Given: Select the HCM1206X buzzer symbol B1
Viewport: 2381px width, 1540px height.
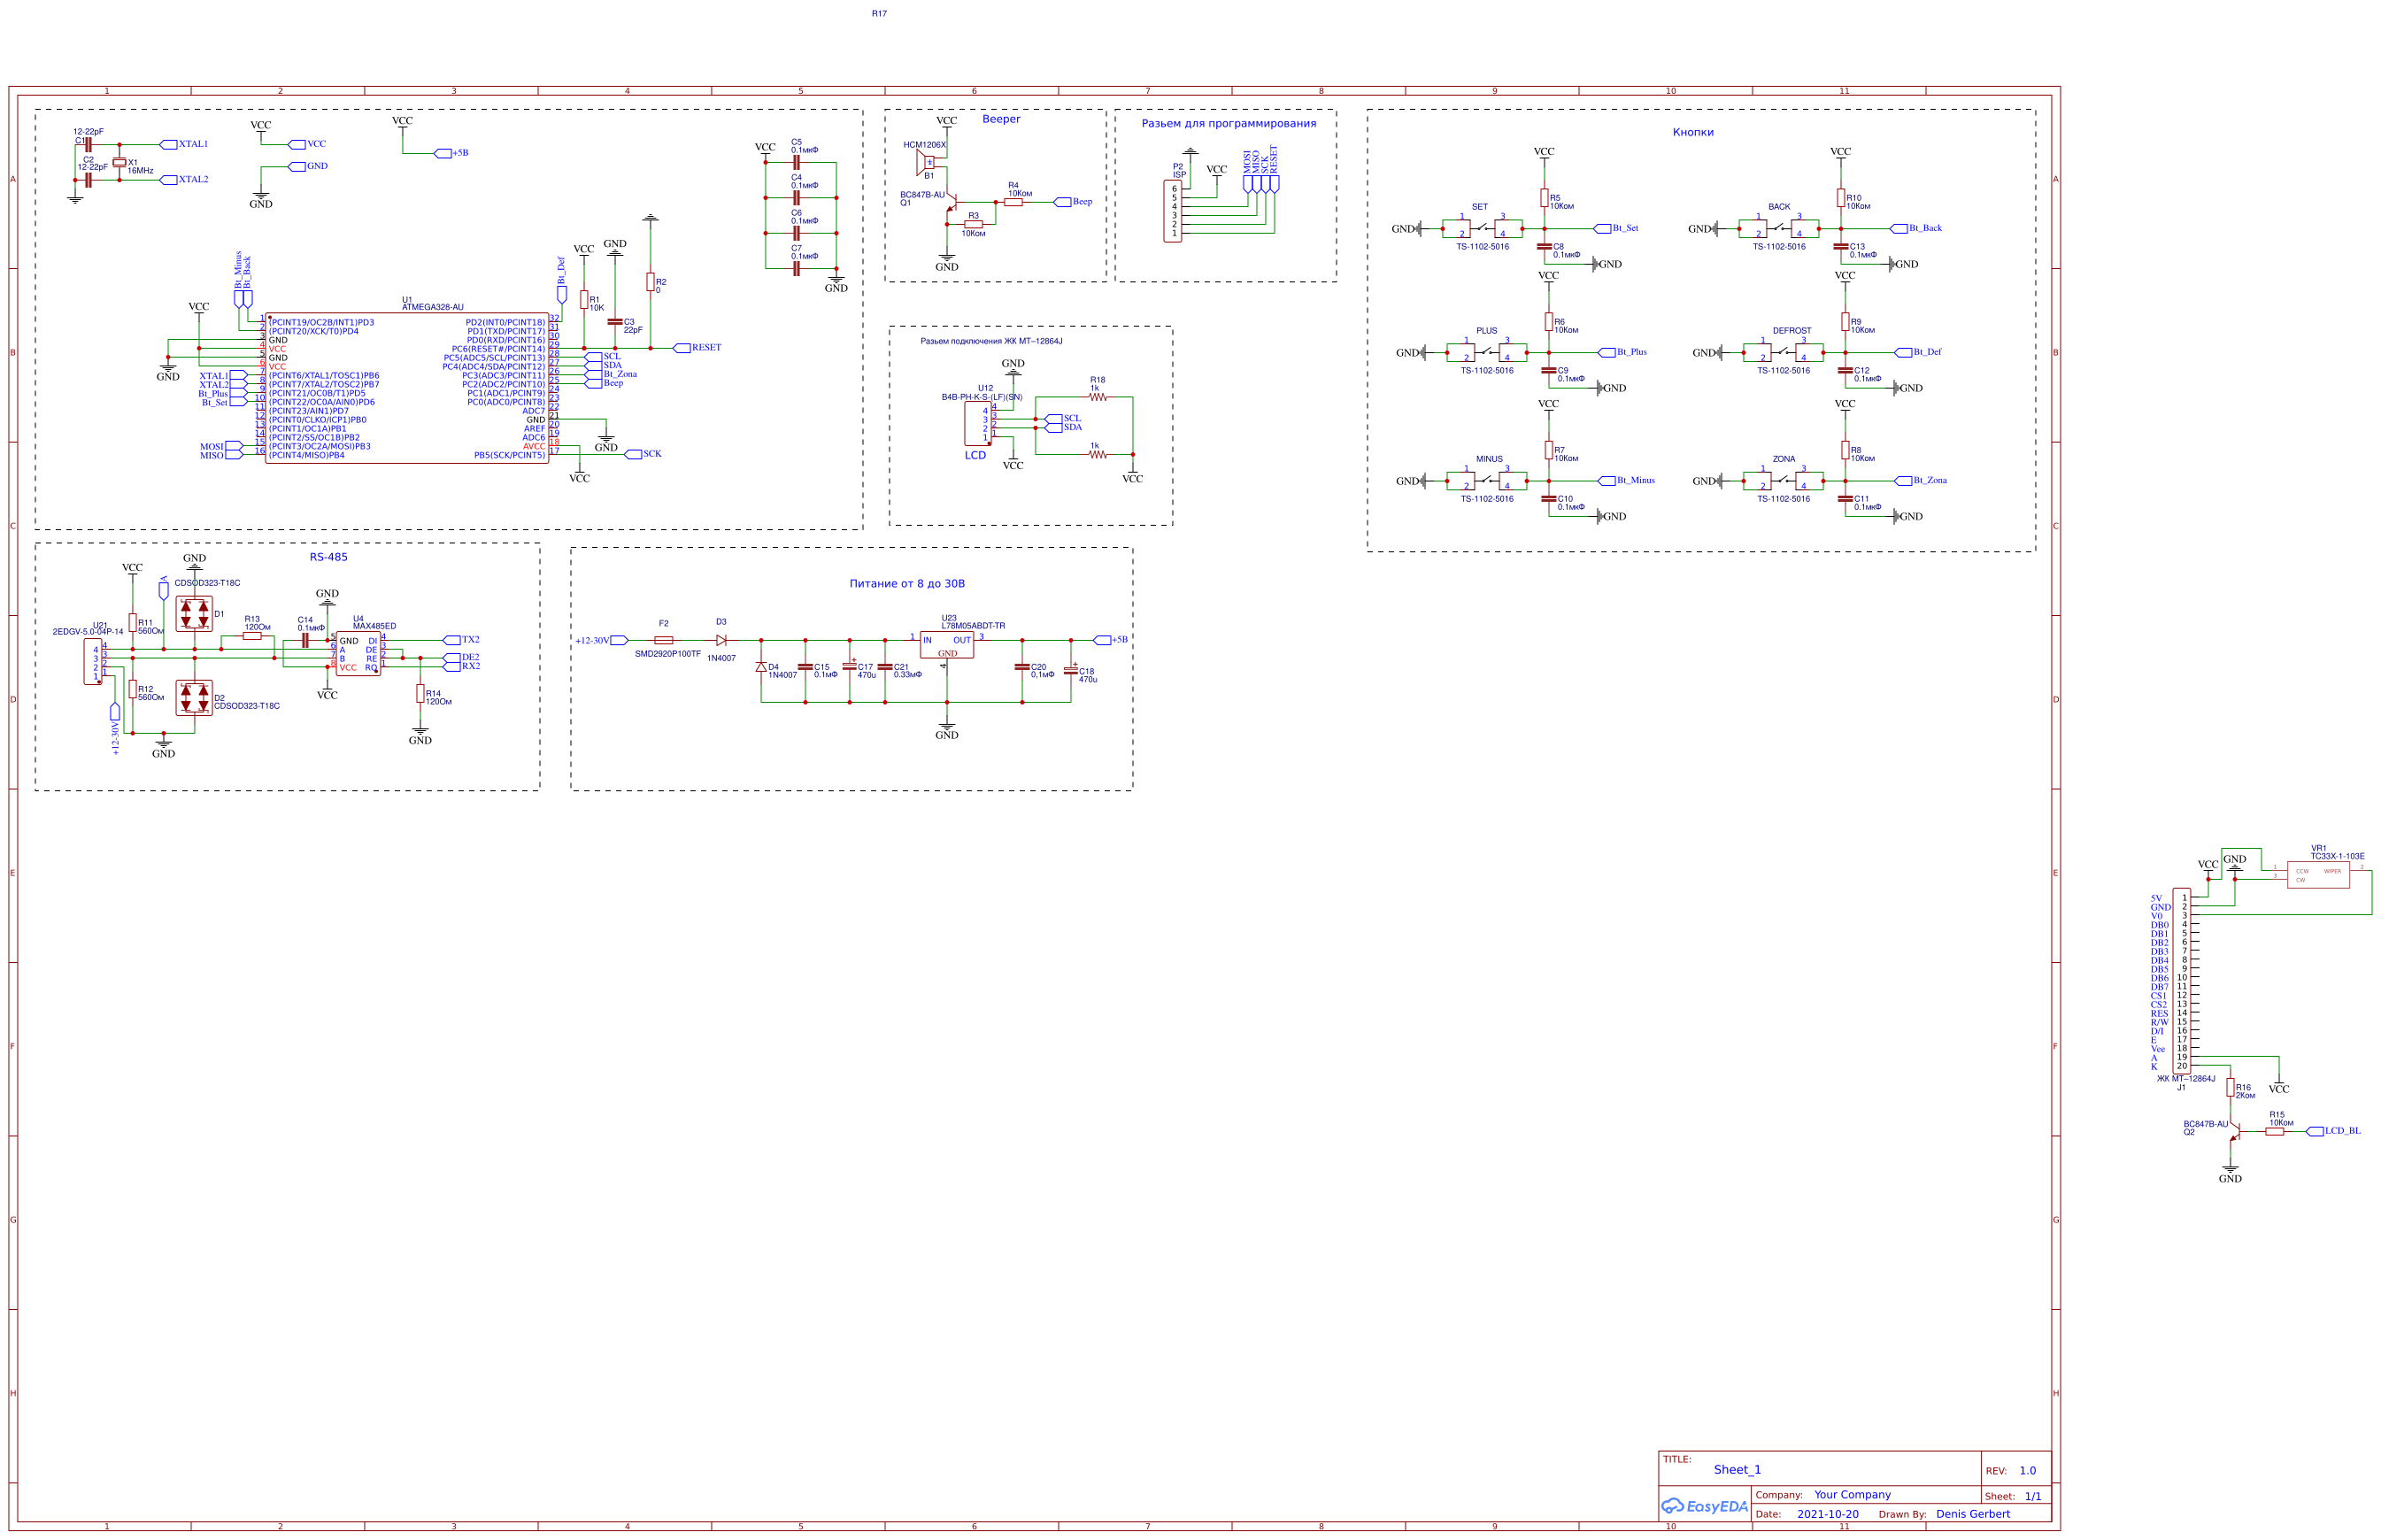Looking at the screenshot, I should point(925,162).
